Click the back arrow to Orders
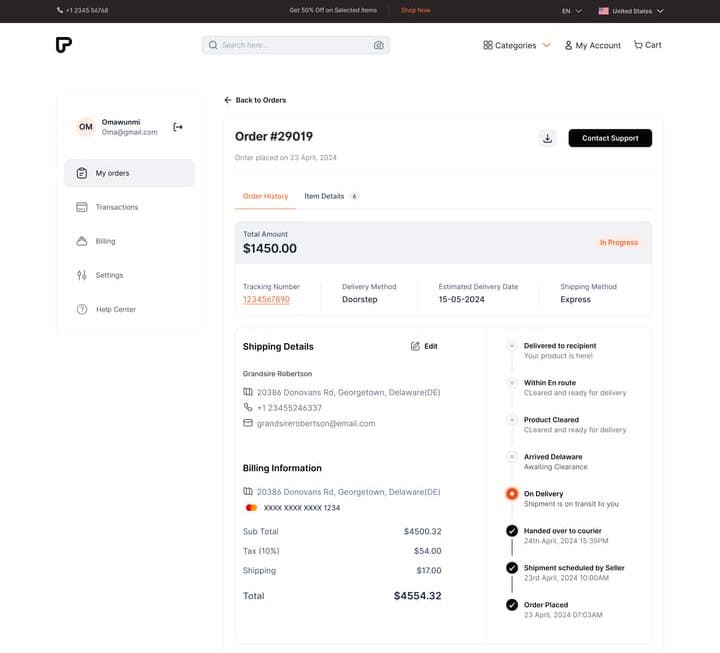The height and width of the screenshot is (653, 720). point(228,100)
